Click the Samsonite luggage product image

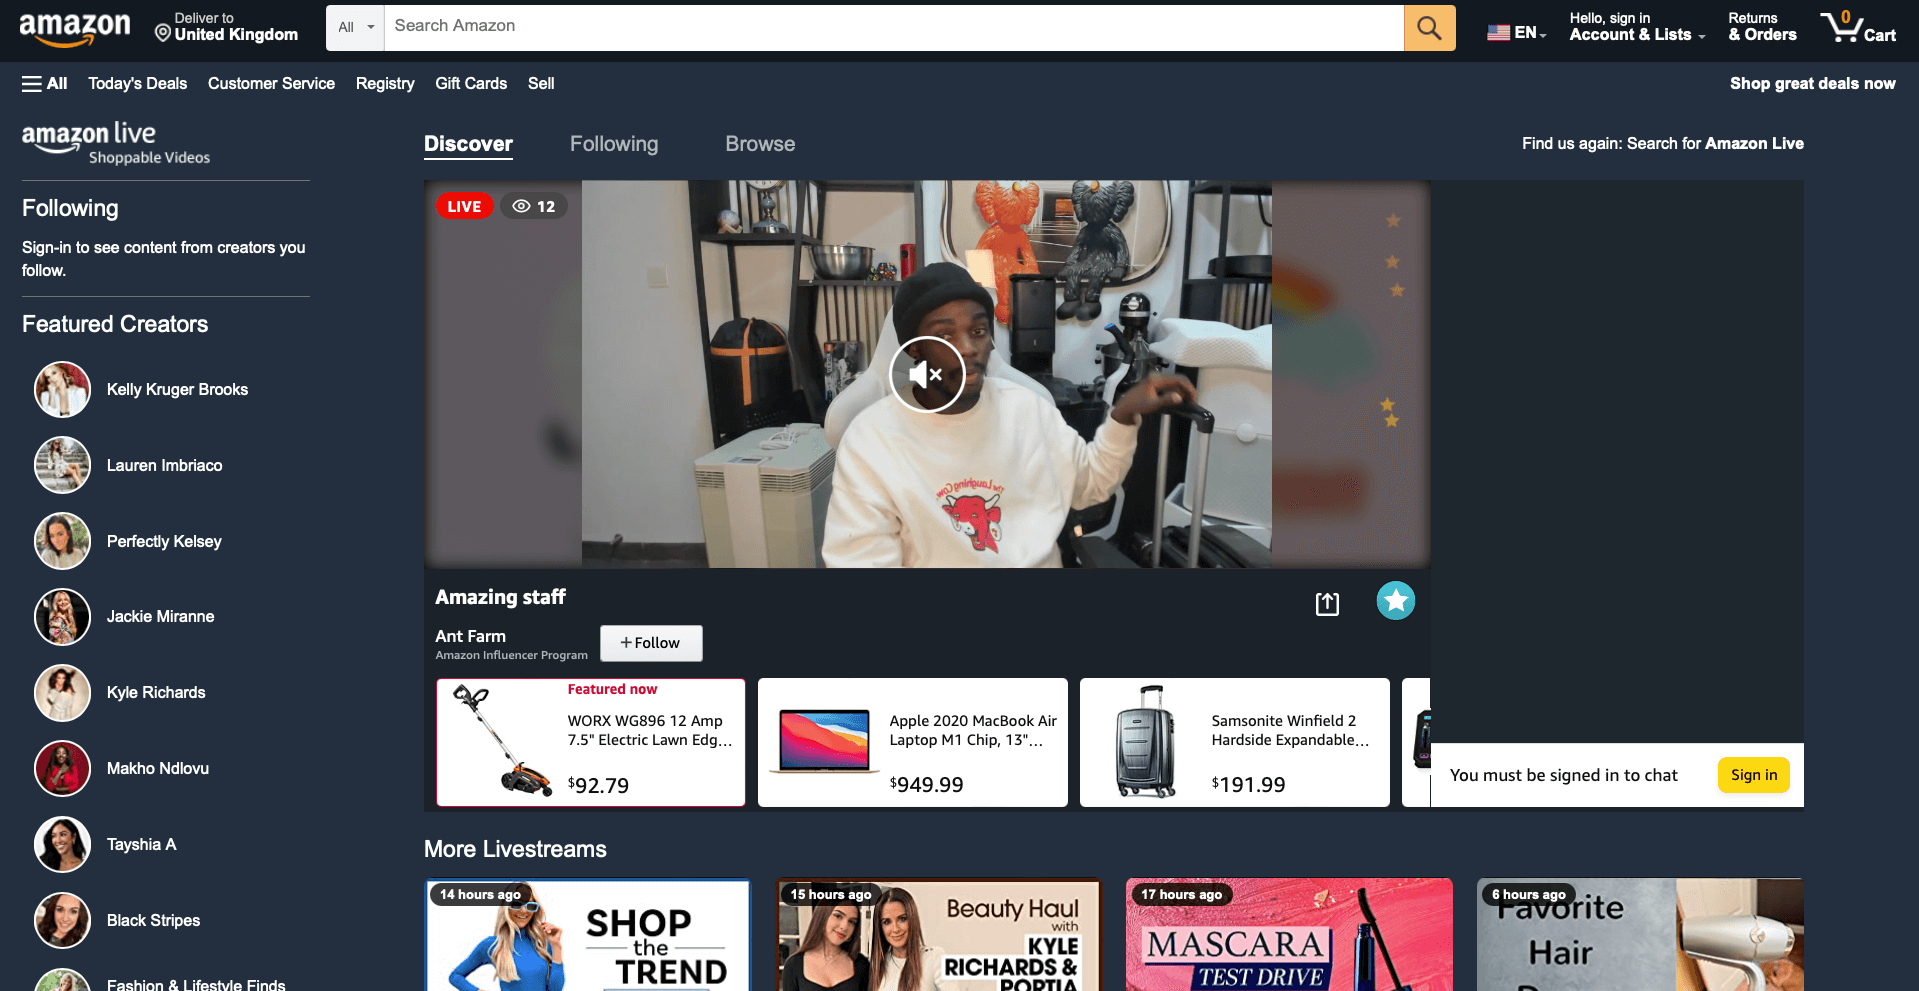tap(1146, 741)
